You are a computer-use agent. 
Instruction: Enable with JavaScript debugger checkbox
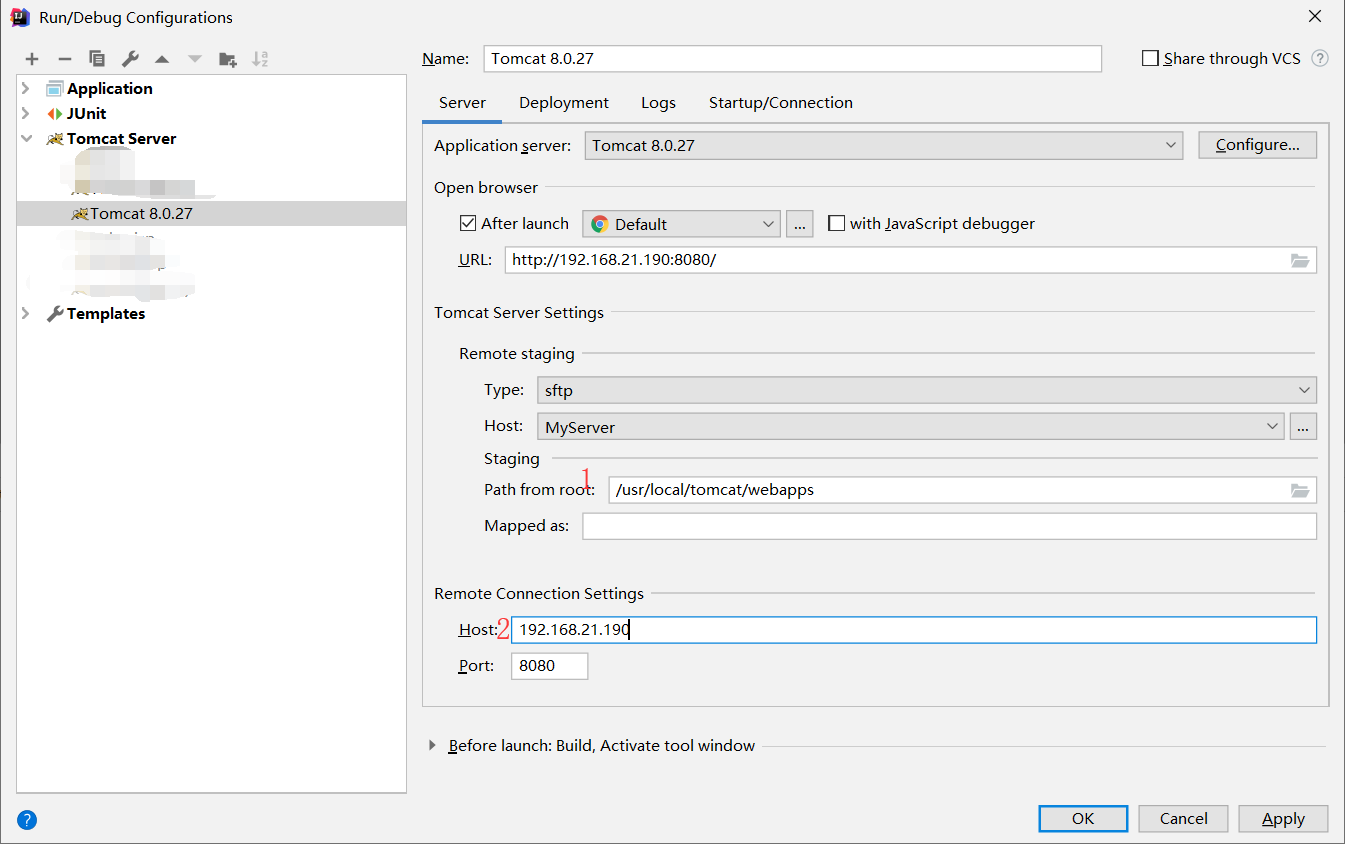(x=837, y=223)
